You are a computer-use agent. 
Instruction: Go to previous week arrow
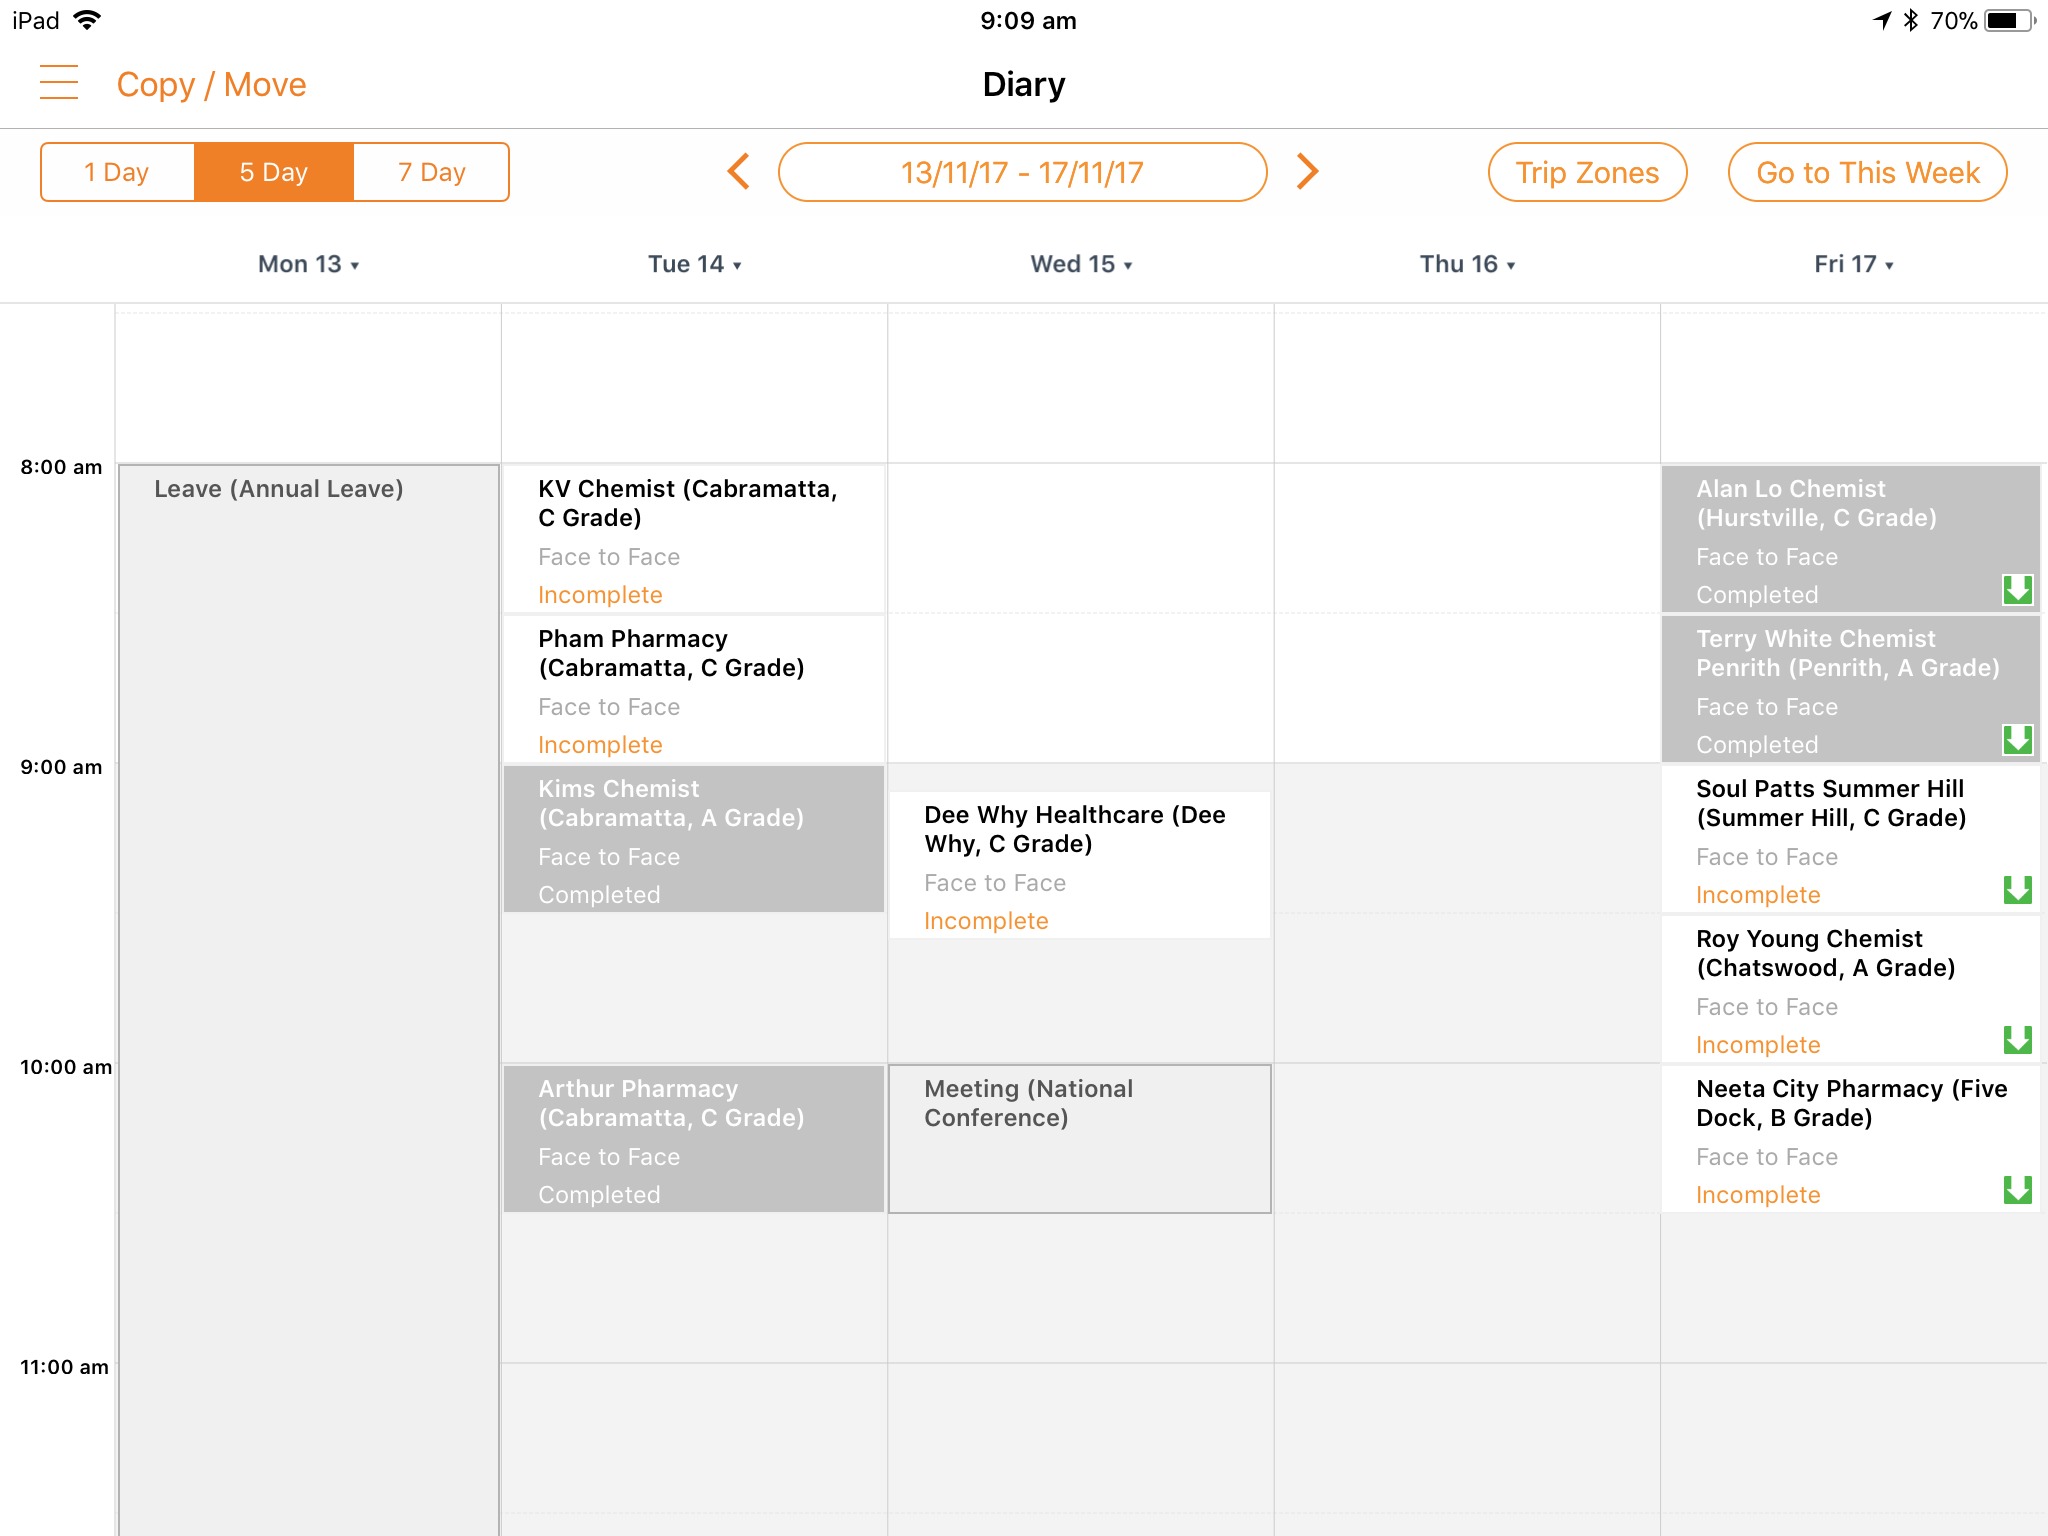(x=738, y=172)
